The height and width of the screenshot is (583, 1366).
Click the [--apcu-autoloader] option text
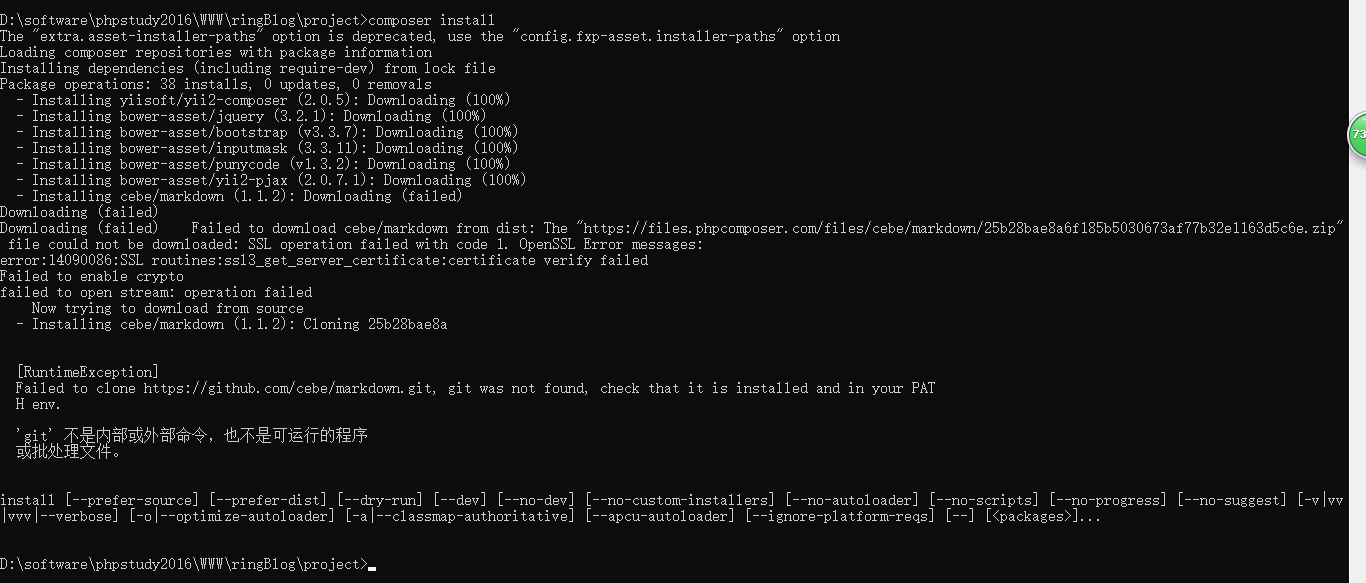pyautogui.click(x=660, y=516)
